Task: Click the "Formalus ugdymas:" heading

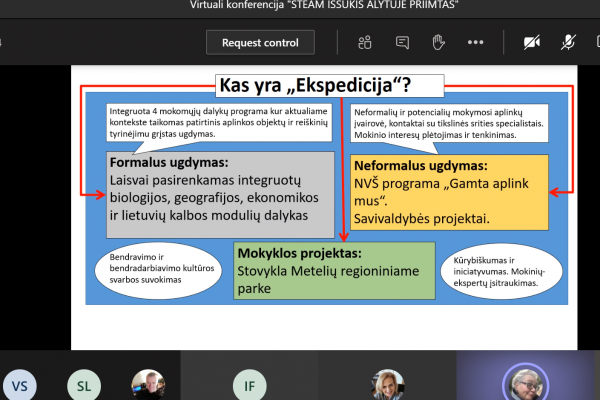Action: pyautogui.click(x=169, y=162)
